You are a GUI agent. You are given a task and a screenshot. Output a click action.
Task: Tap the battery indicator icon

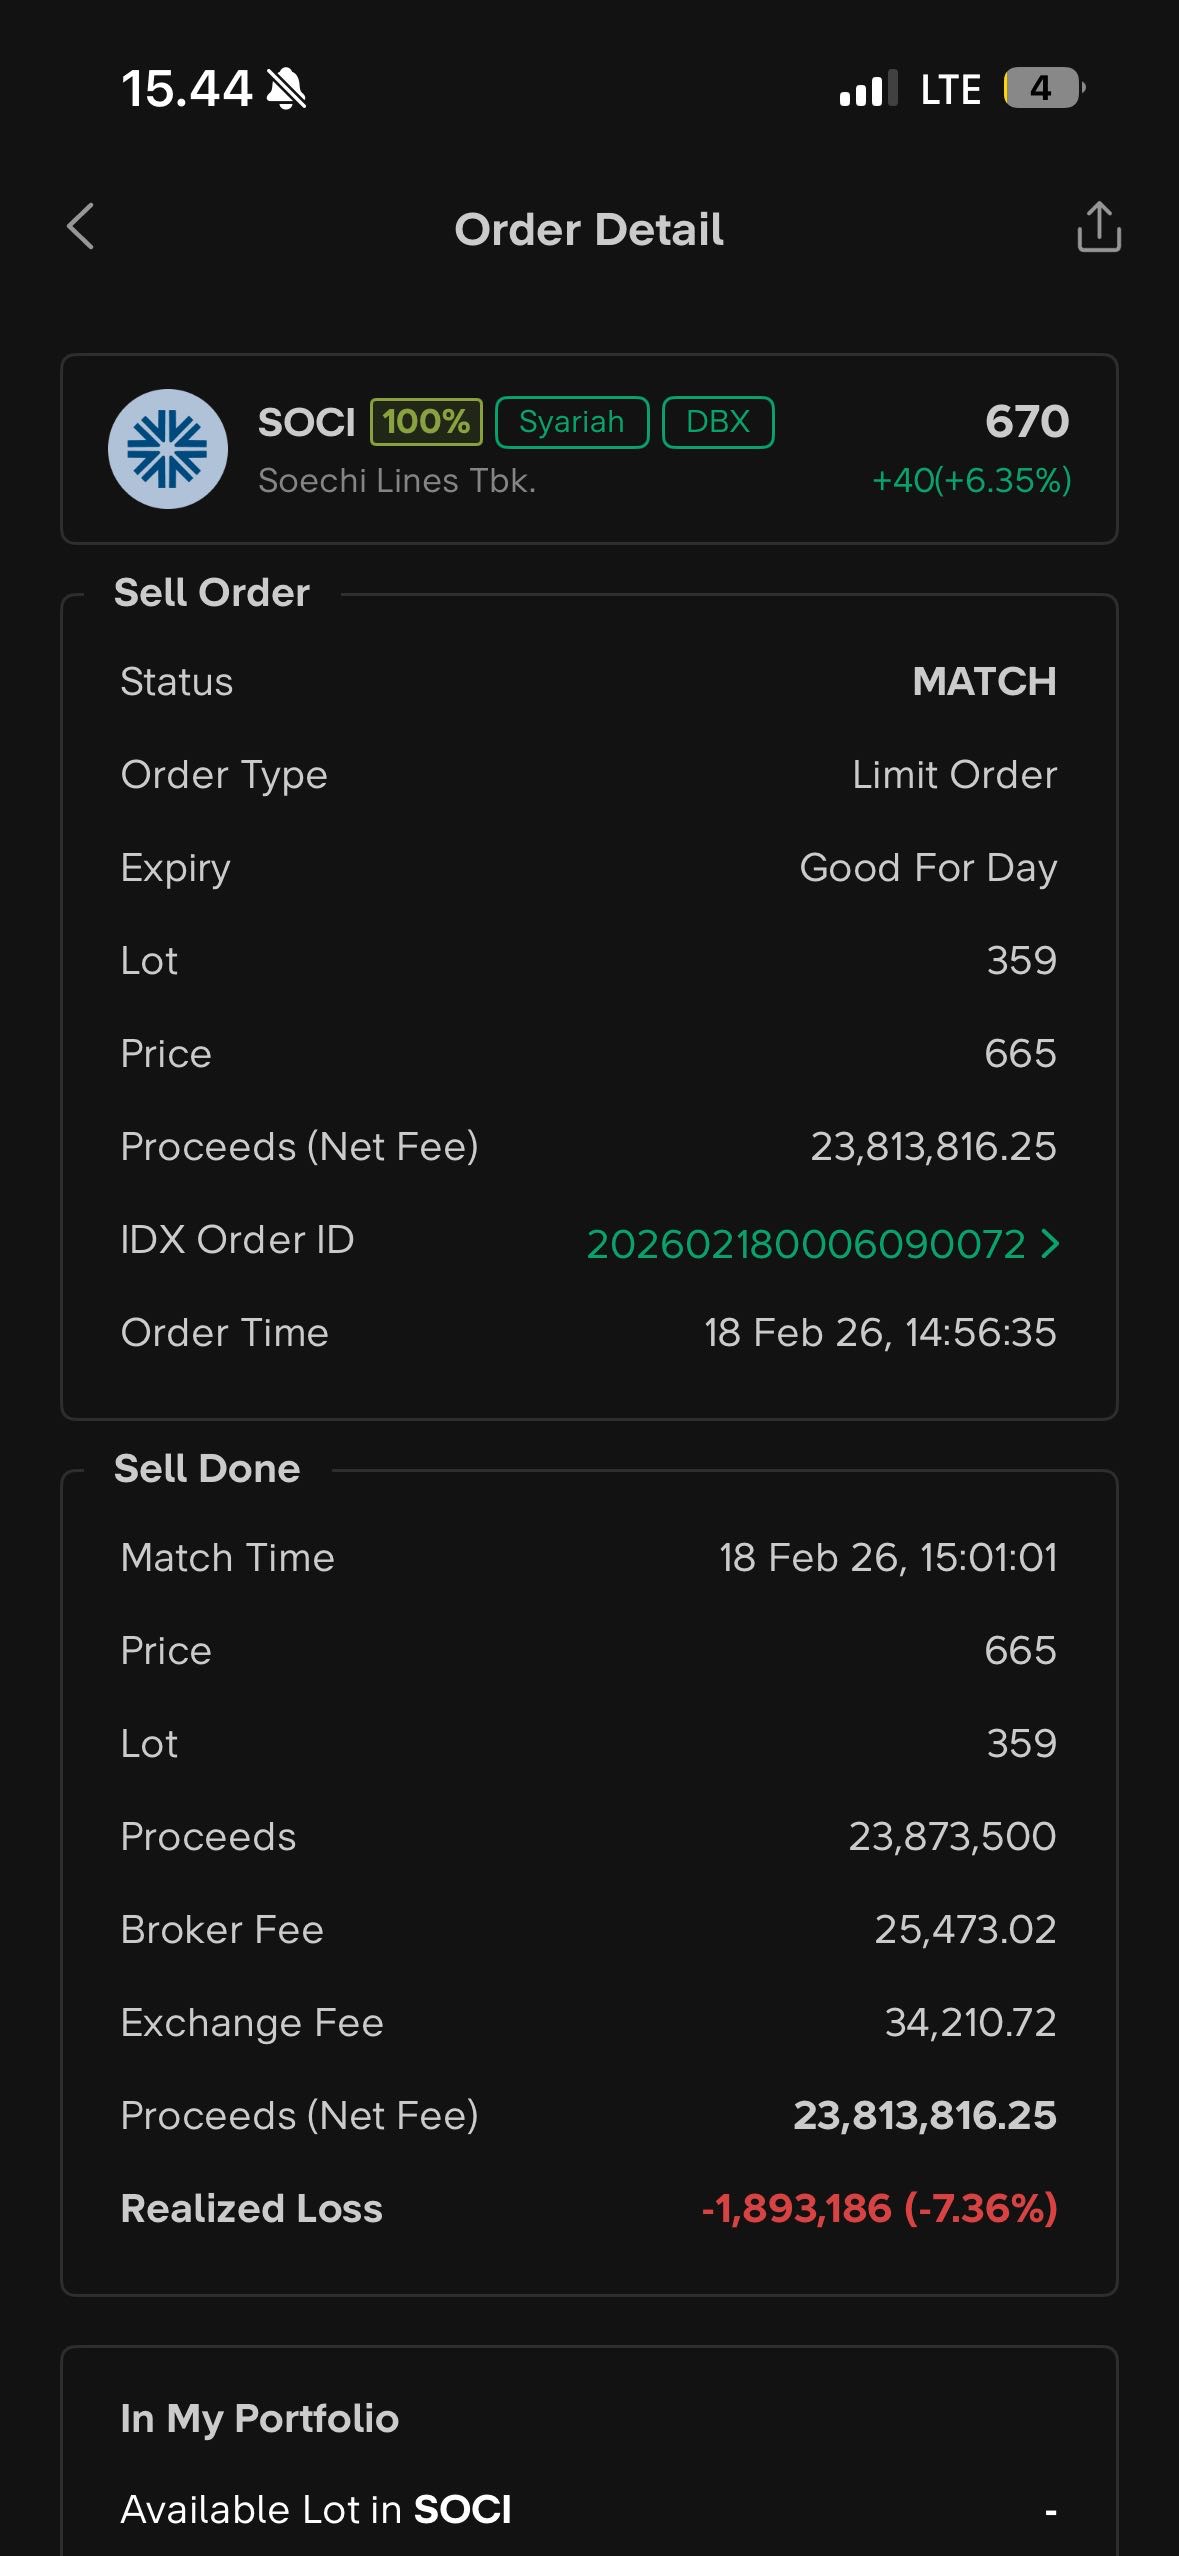tap(1043, 89)
